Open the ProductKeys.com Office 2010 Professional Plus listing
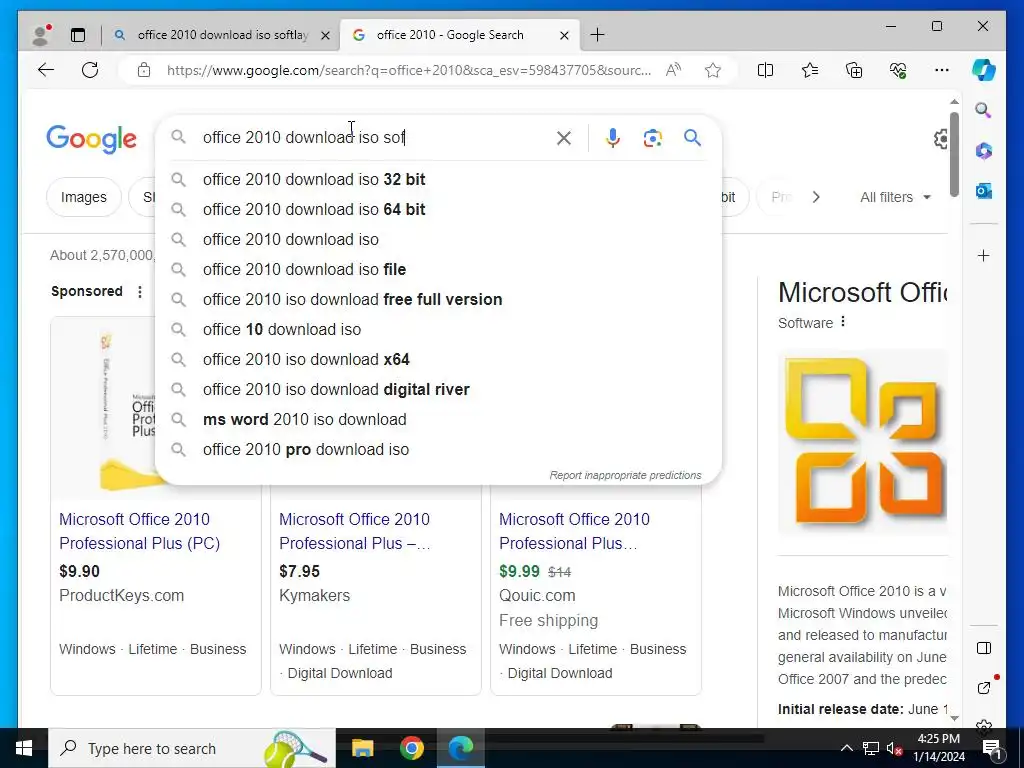The height and width of the screenshot is (768, 1024). tap(139, 531)
